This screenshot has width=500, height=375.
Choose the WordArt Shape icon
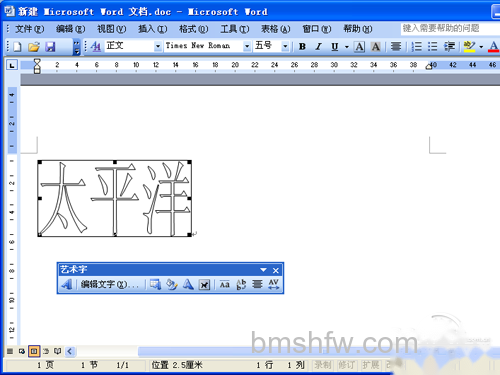(x=188, y=284)
